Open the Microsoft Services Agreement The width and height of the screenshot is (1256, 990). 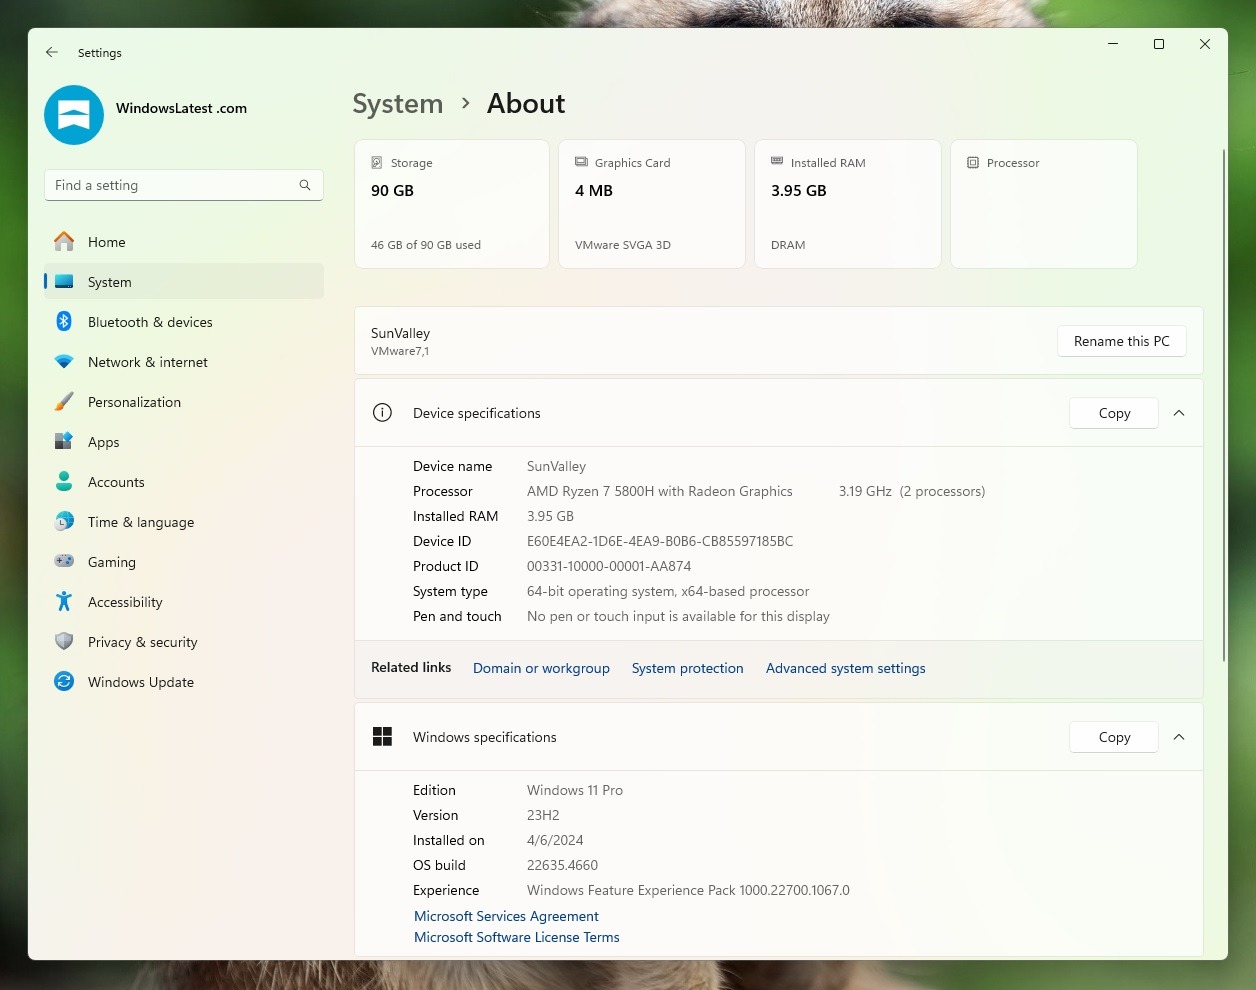[x=506, y=916]
